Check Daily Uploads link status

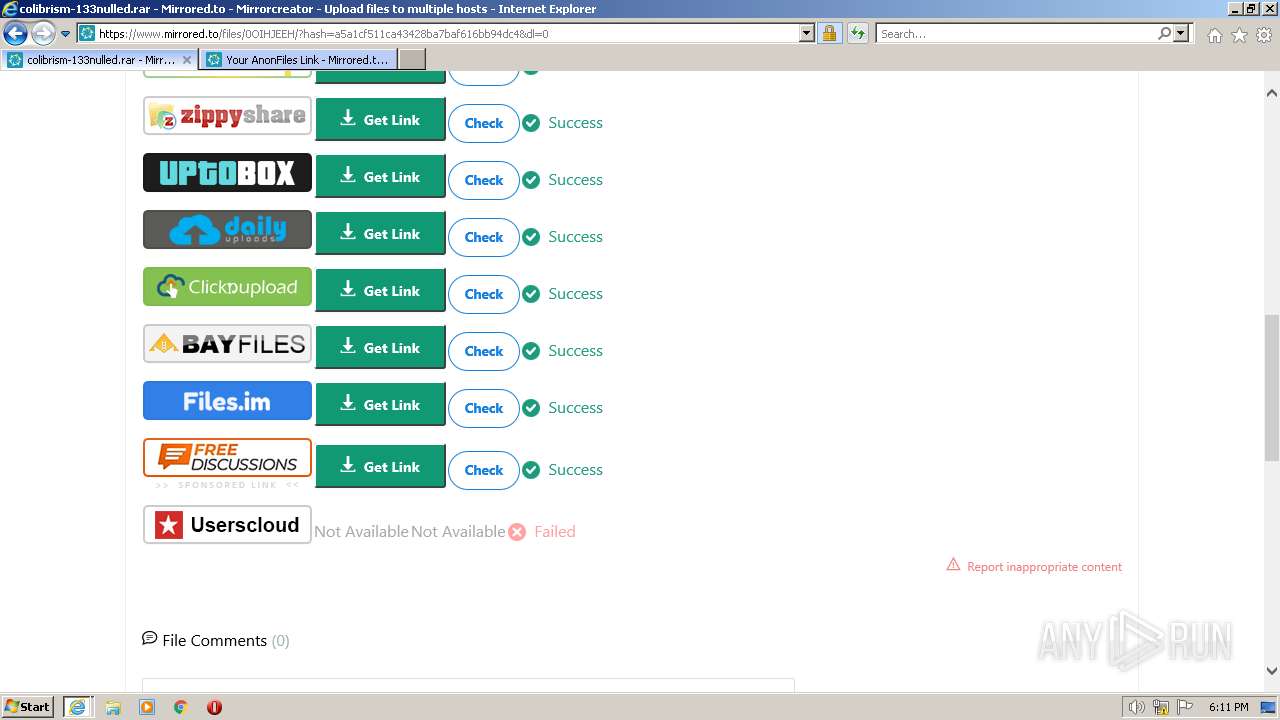pyautogui.click(x=484, y=237)
